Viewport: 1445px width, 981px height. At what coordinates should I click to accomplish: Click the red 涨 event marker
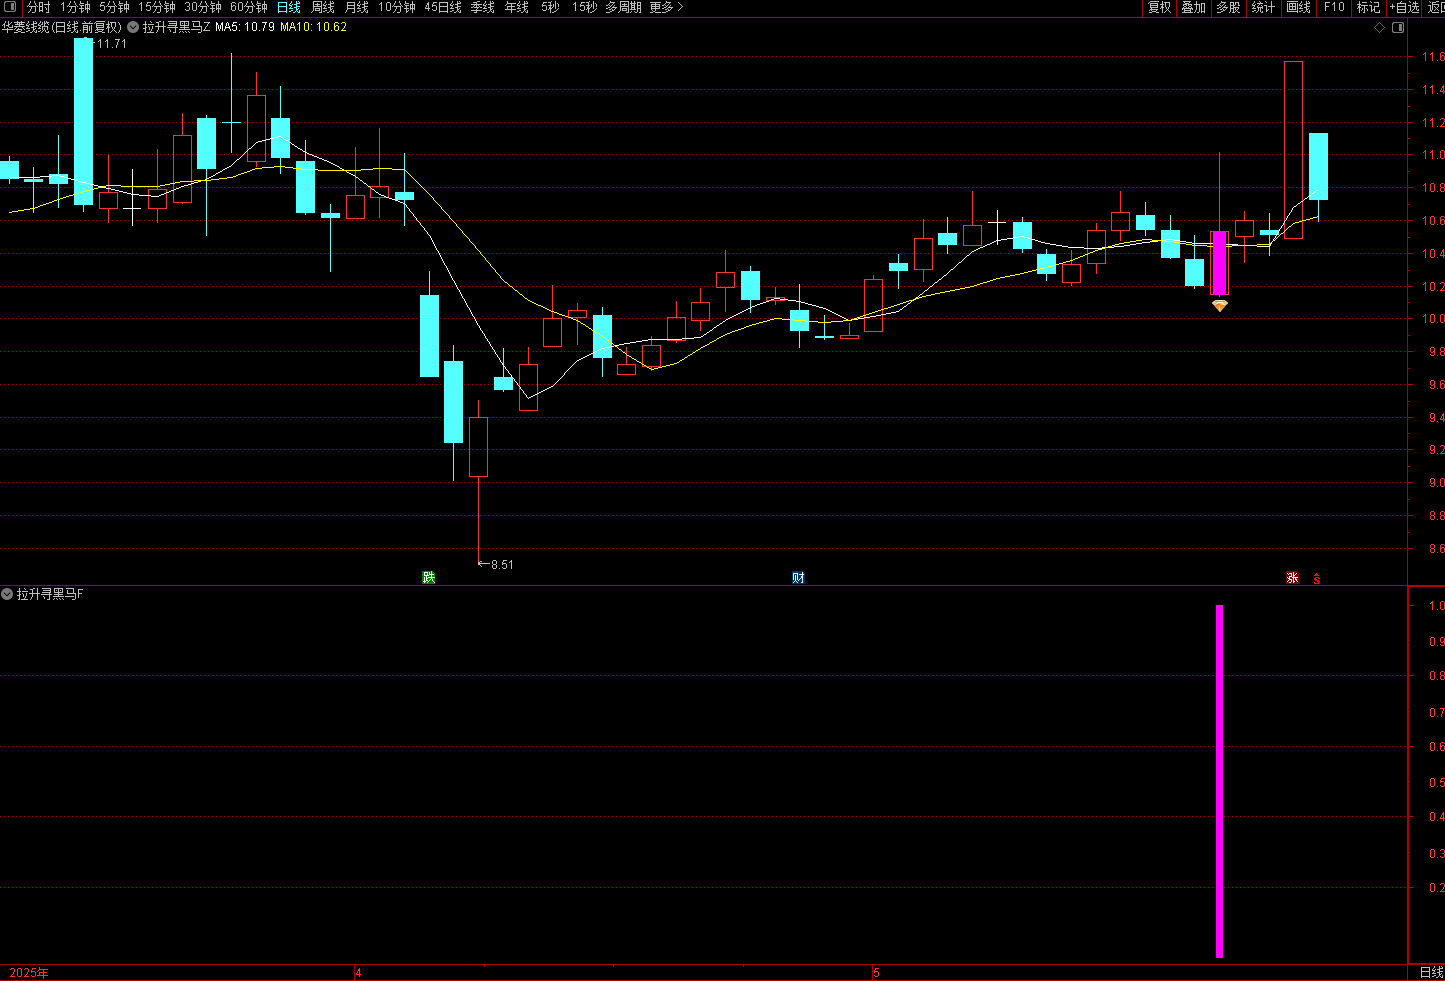click(x=1292, y=577)
